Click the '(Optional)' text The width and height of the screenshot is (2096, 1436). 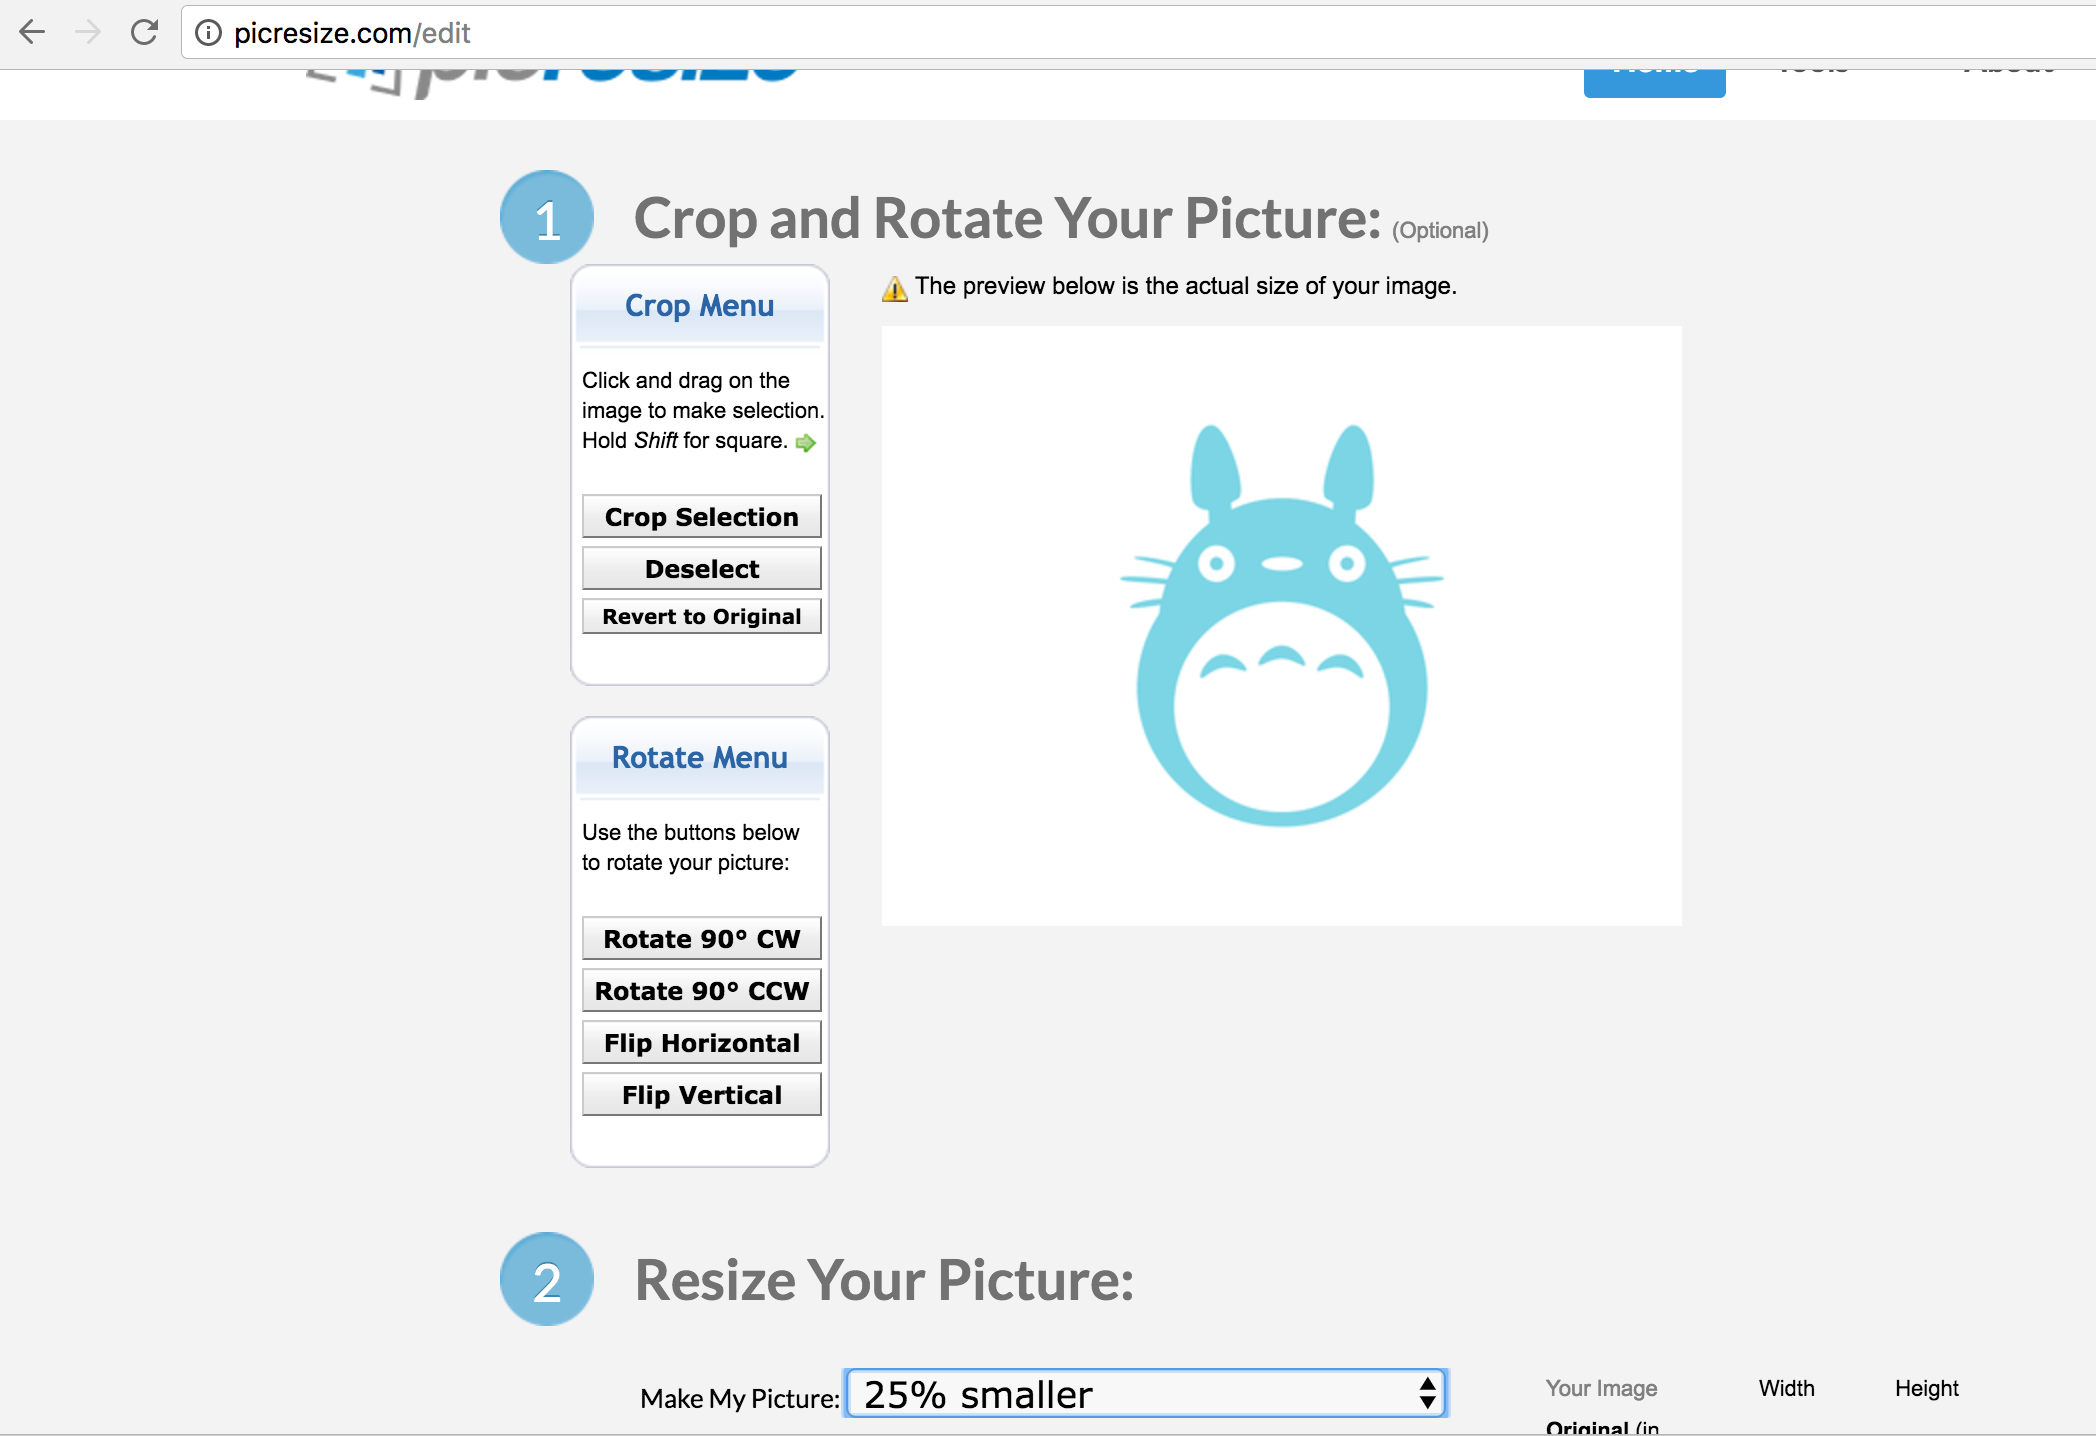[x=1440, y=231]
